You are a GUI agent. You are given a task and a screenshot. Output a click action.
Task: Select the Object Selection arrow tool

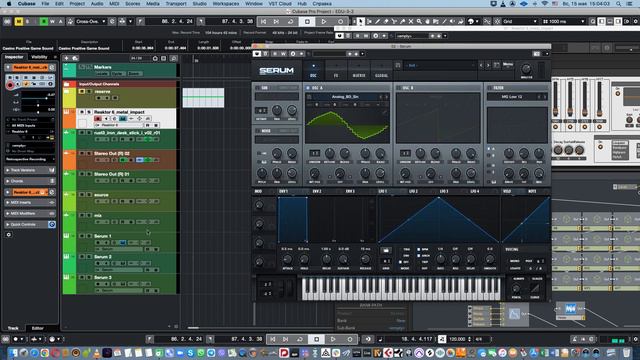tap(361, 21)
